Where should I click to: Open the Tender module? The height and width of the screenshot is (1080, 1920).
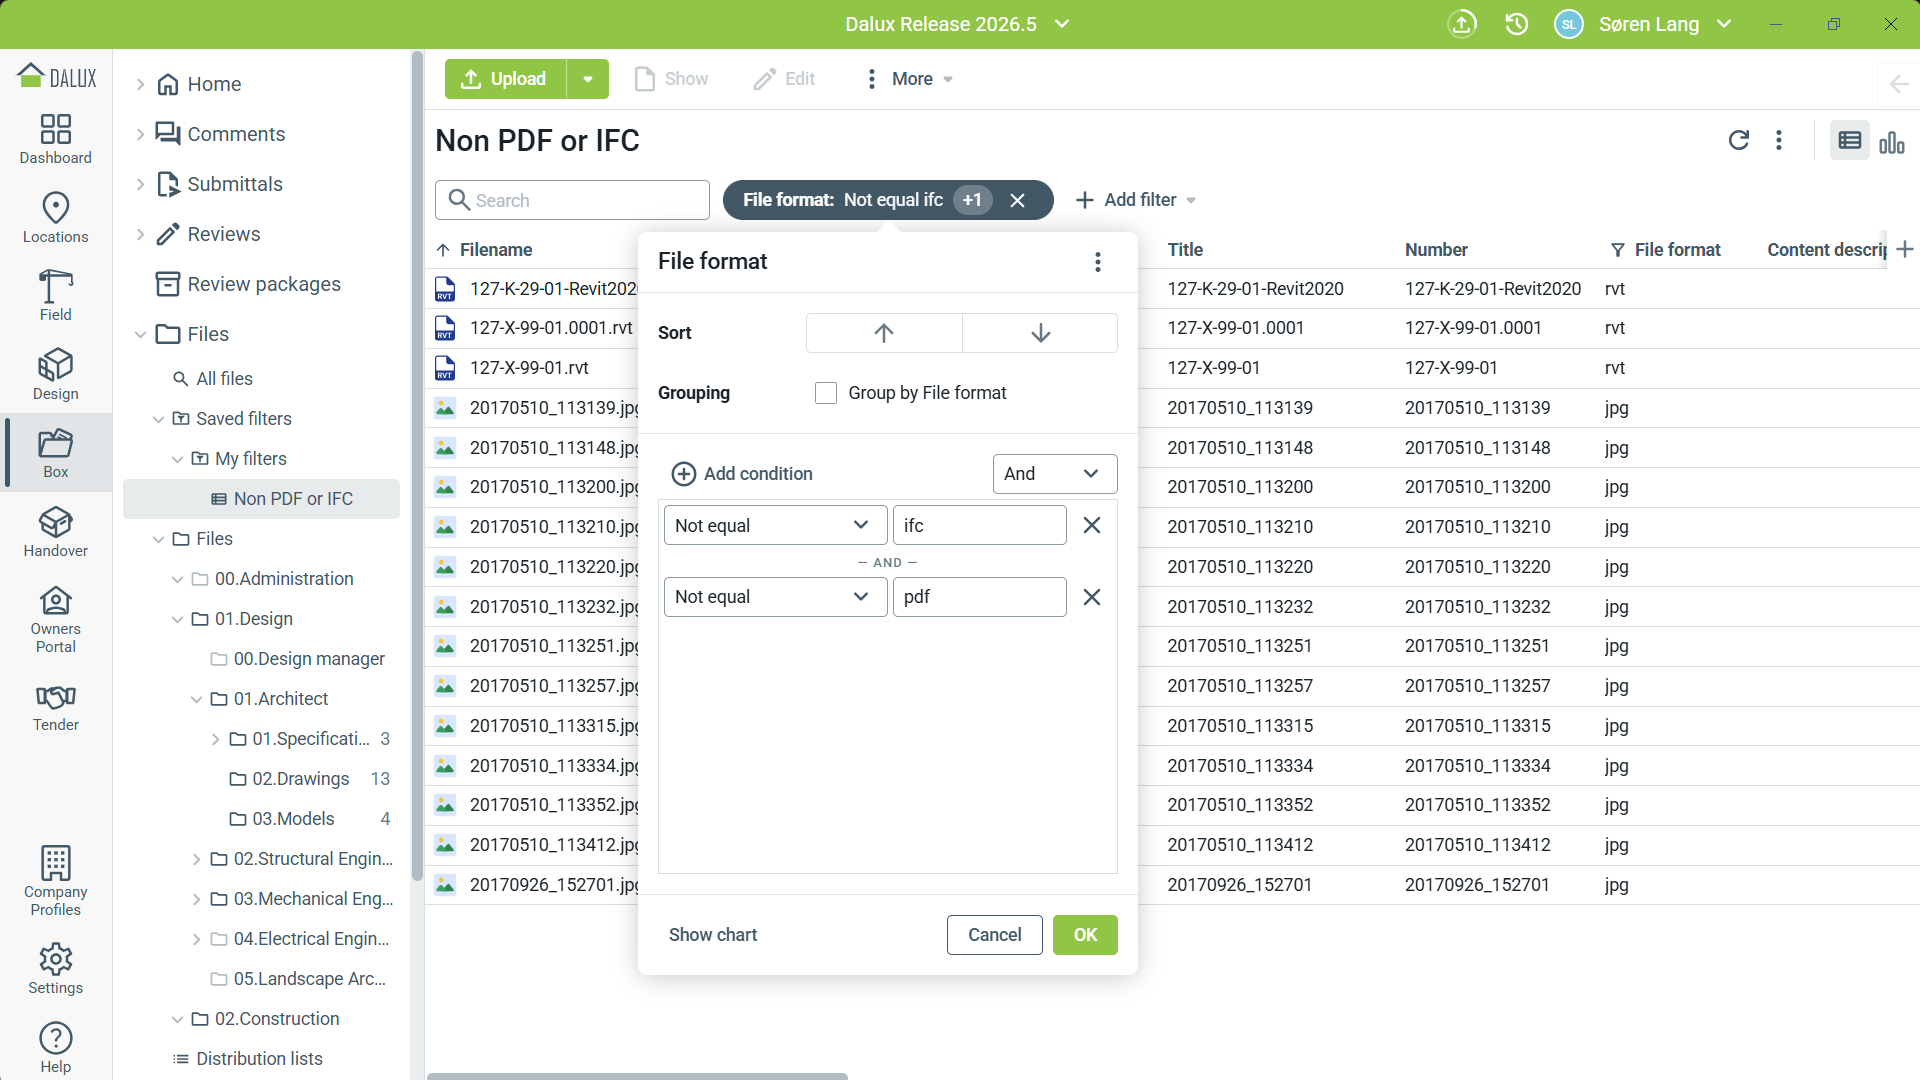(56, 707)
